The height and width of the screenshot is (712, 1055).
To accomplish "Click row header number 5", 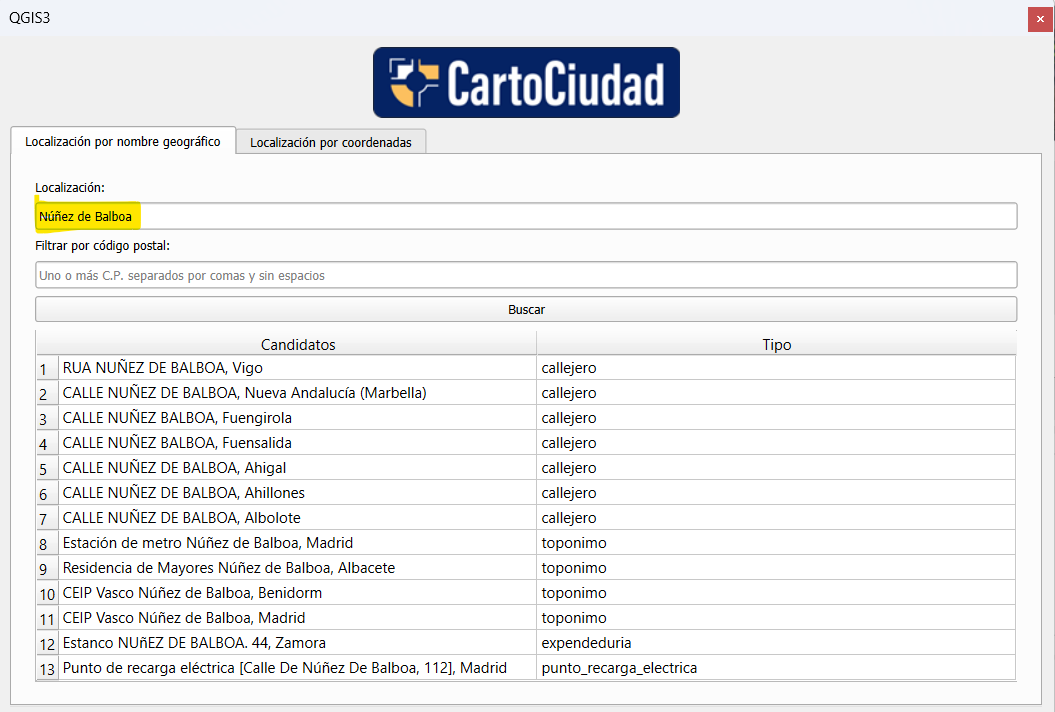I will [47, 468].
